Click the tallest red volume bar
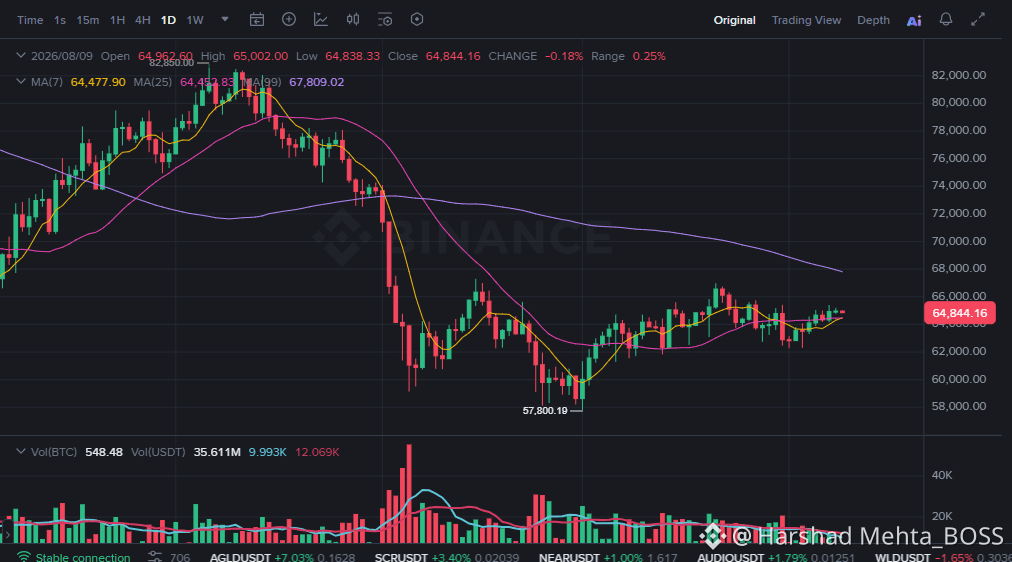1012x562 pixels. [409, 494]
